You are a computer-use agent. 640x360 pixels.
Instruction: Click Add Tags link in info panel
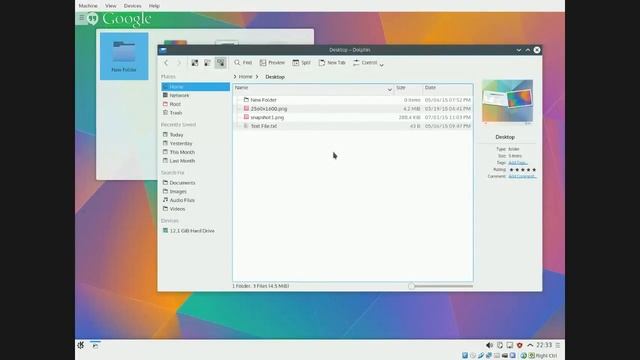pyautogui.click(x=518, y=162)
